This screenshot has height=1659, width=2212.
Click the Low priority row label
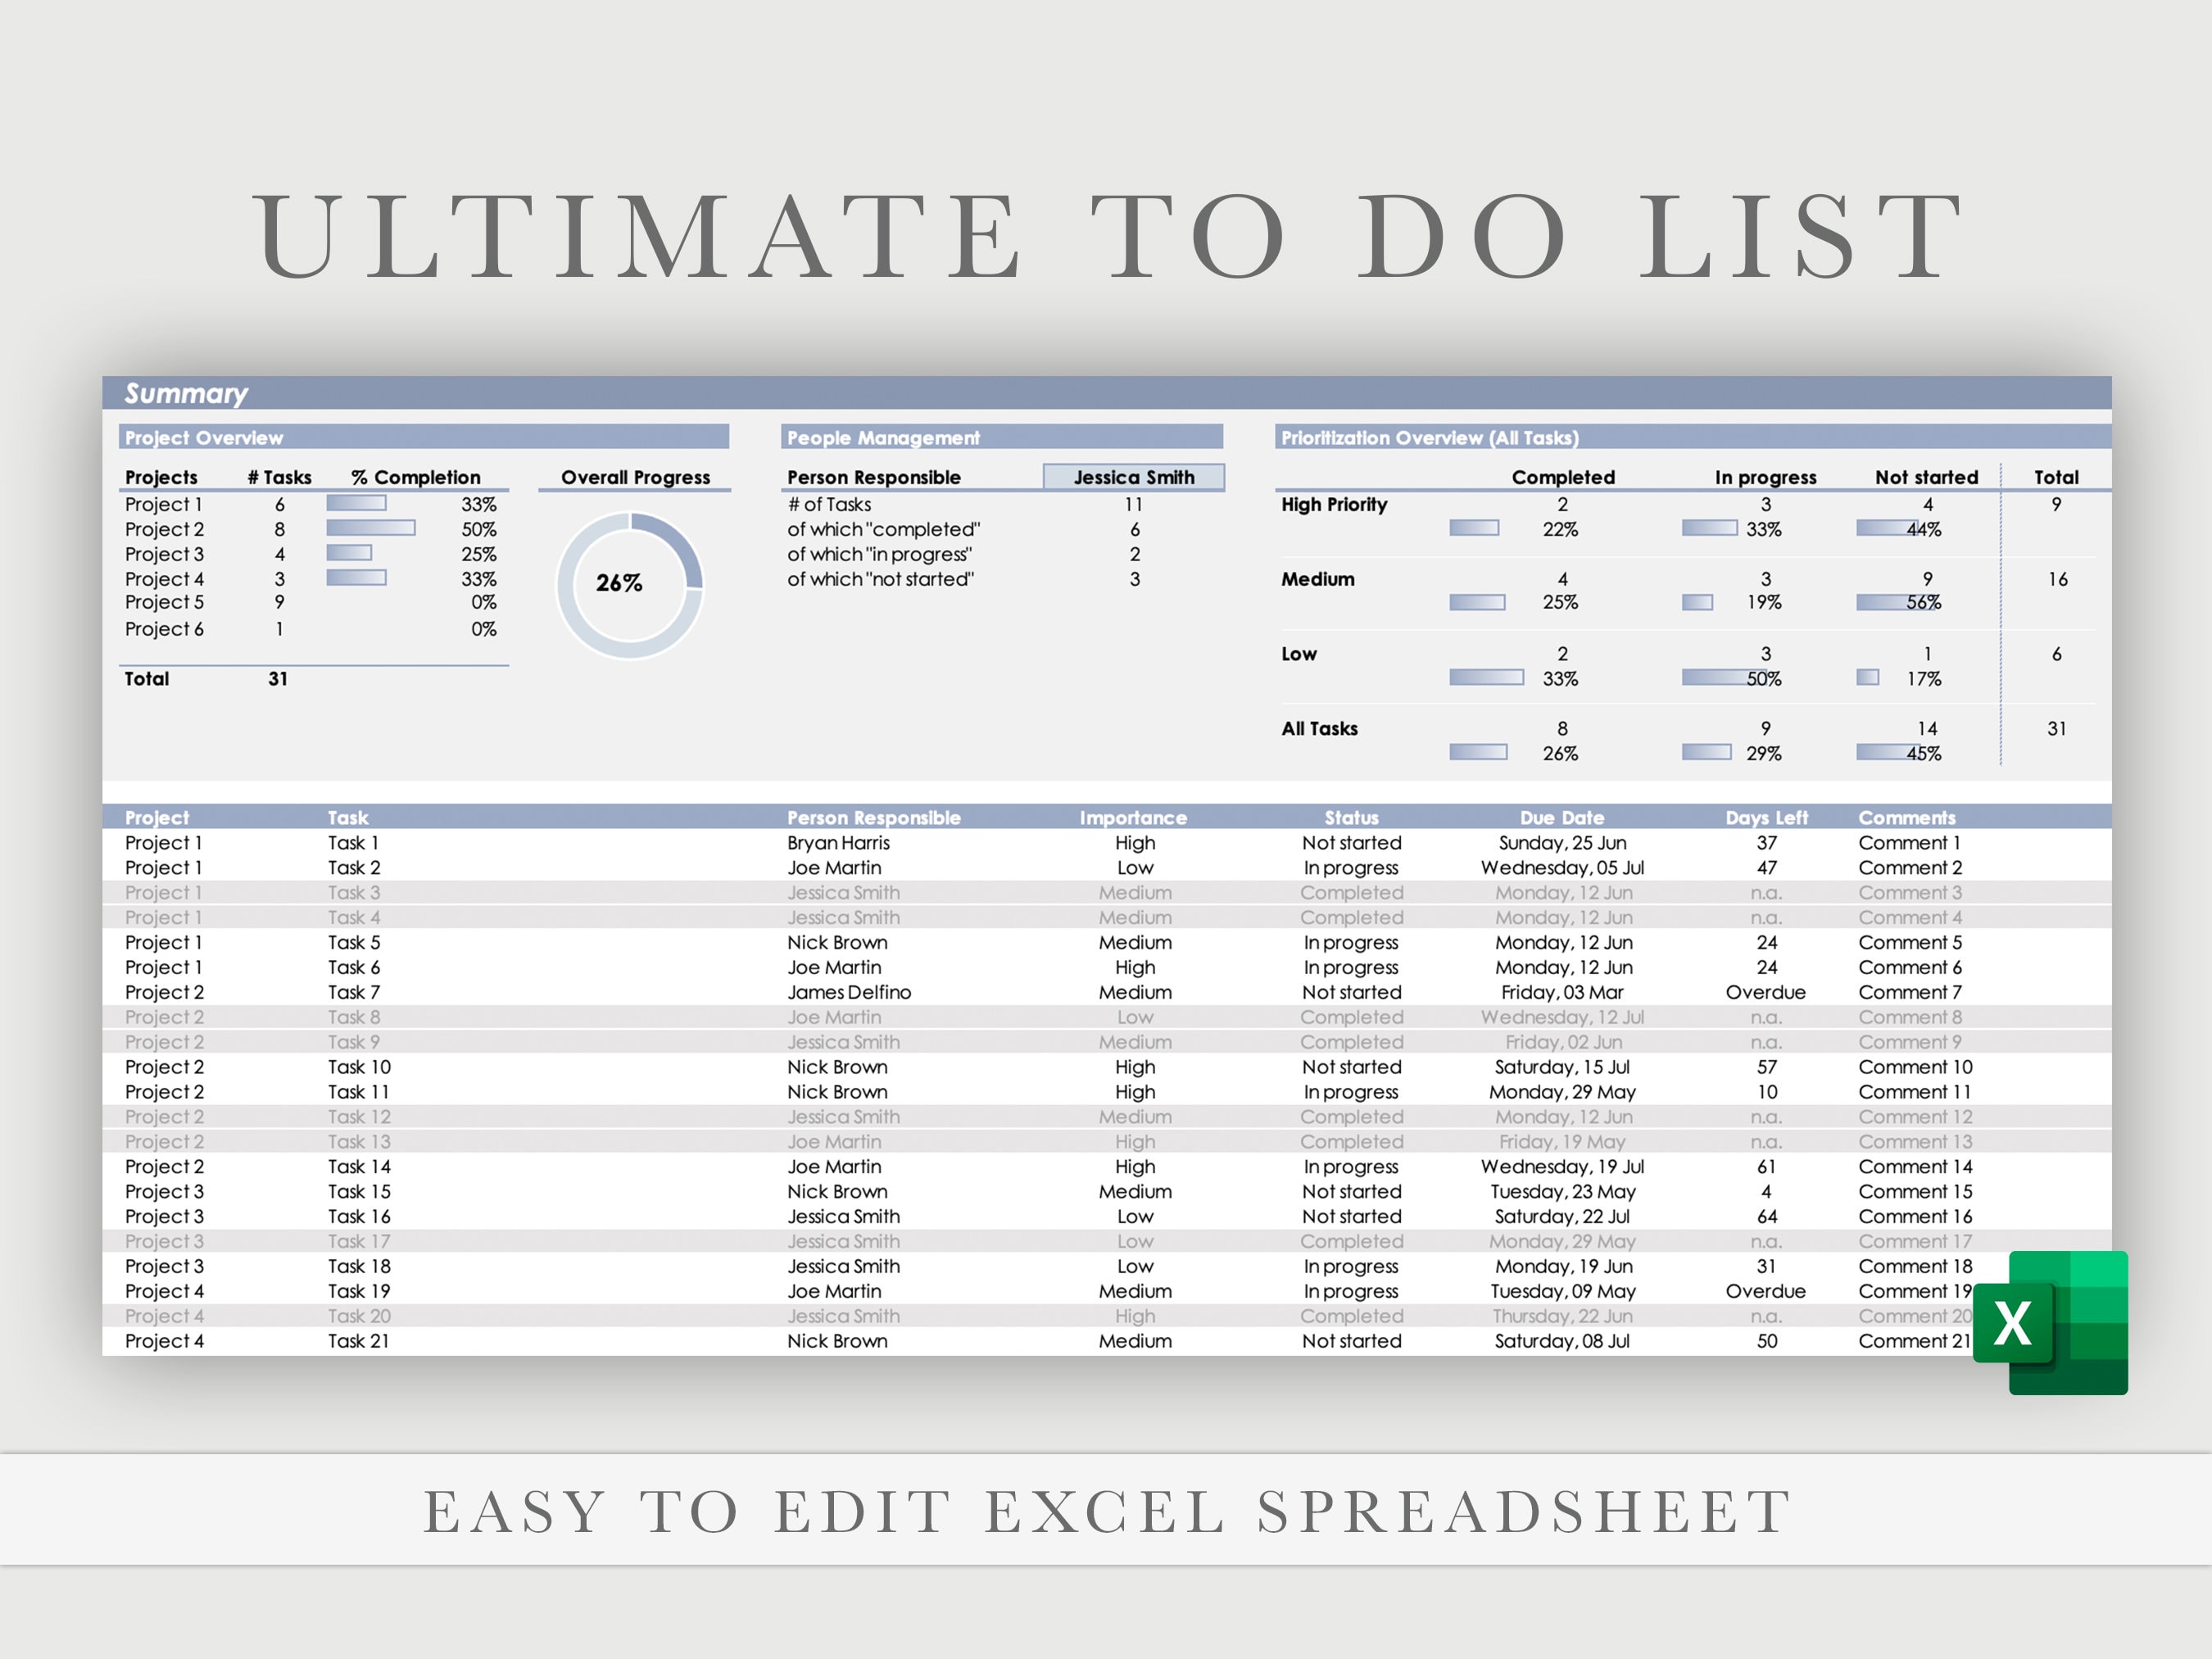click(1299, 654)
